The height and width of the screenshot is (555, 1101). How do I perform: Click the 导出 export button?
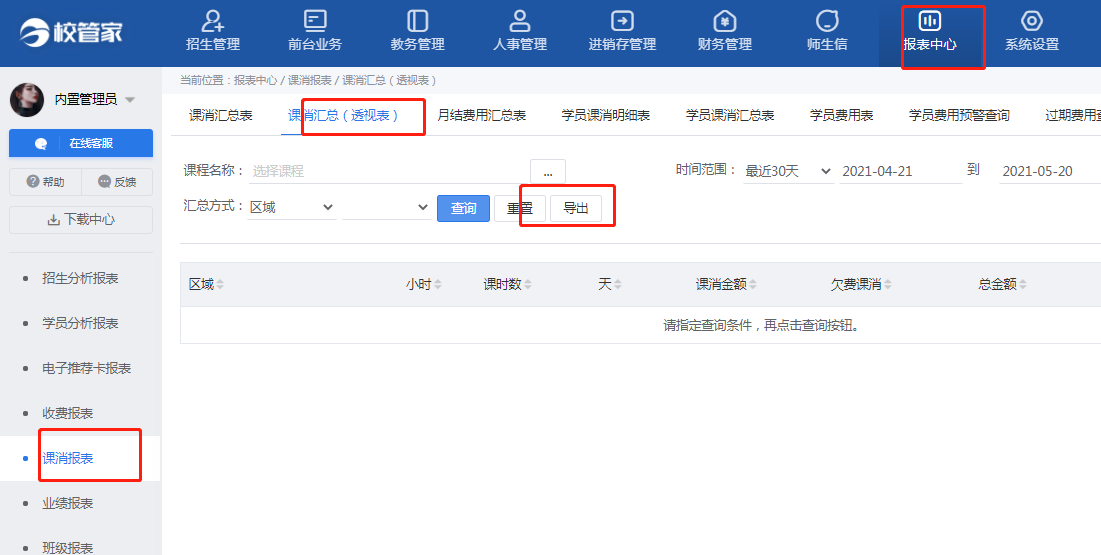576,209
